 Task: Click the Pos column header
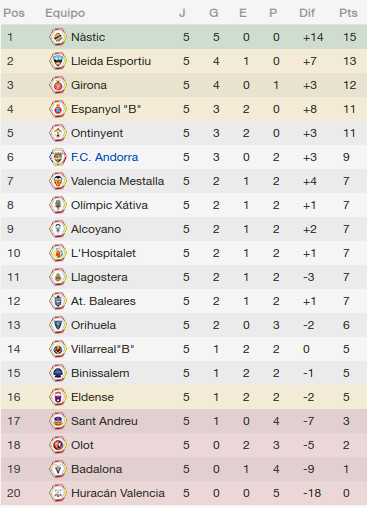click(x=14, y=13)
